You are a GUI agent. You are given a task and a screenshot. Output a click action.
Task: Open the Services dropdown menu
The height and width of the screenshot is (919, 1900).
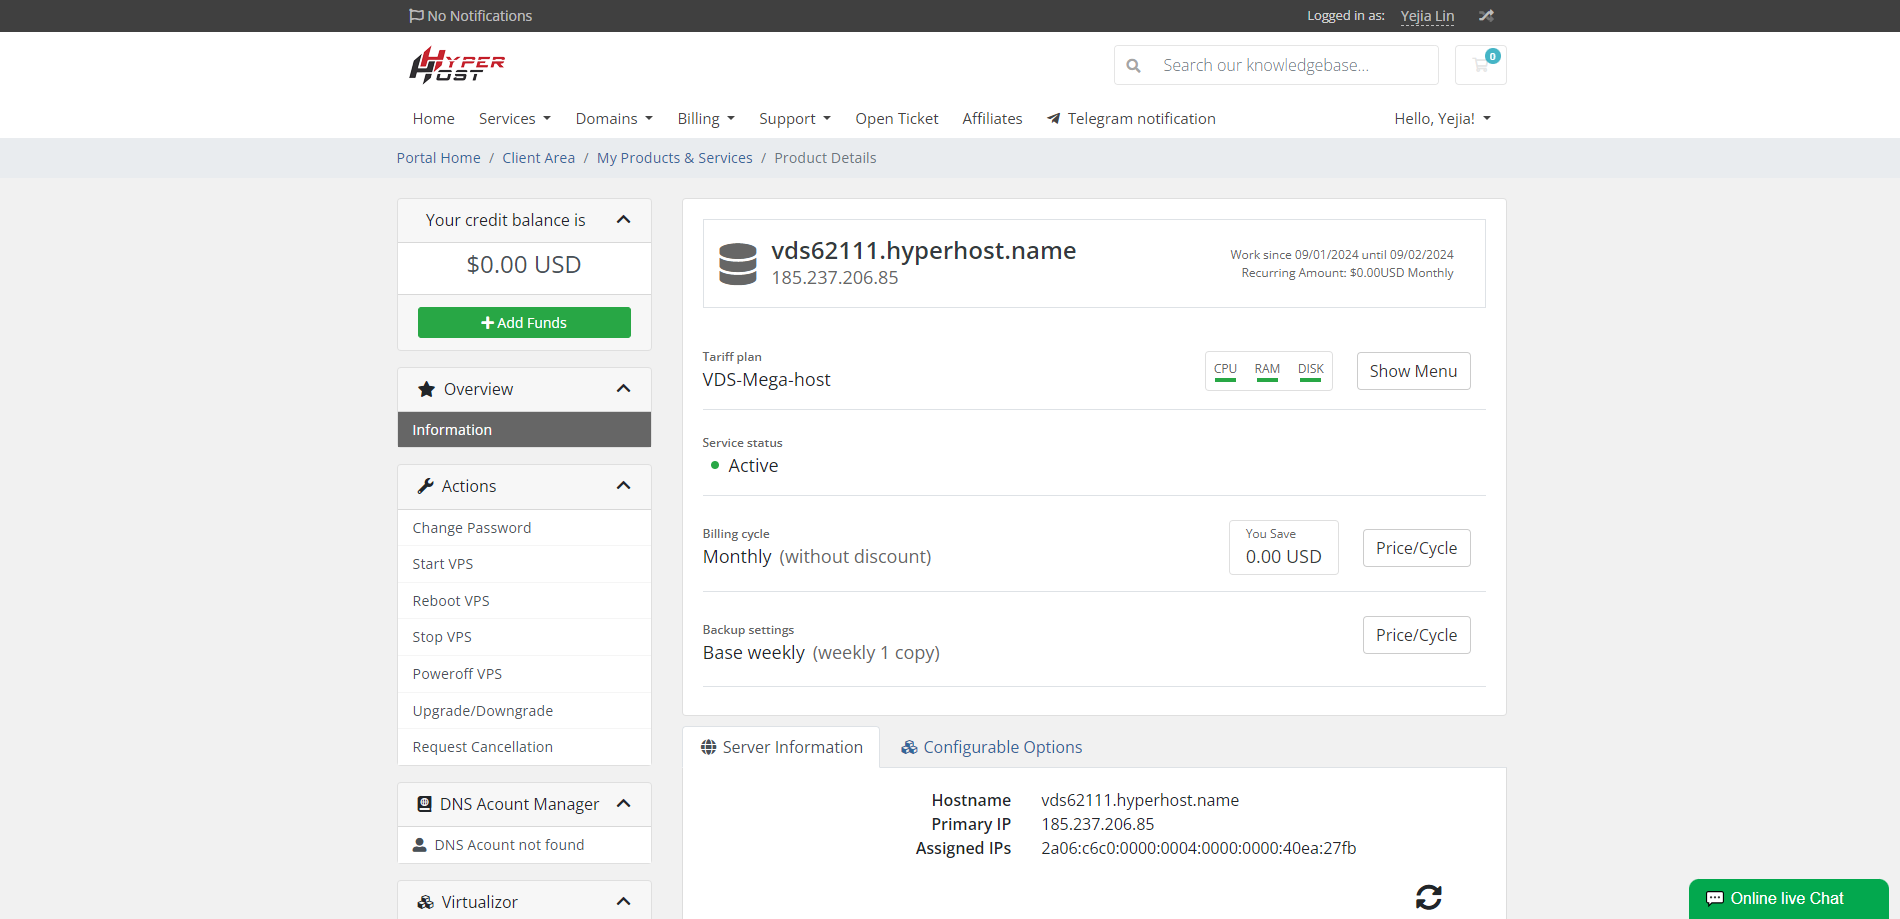(515, 119)
